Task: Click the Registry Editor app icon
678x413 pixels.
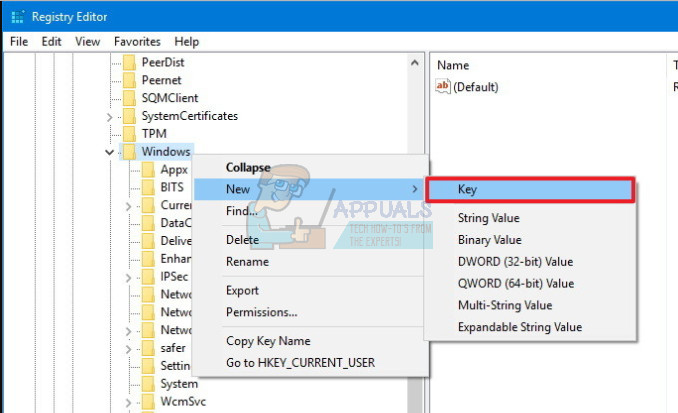Action: click(17, 17)
